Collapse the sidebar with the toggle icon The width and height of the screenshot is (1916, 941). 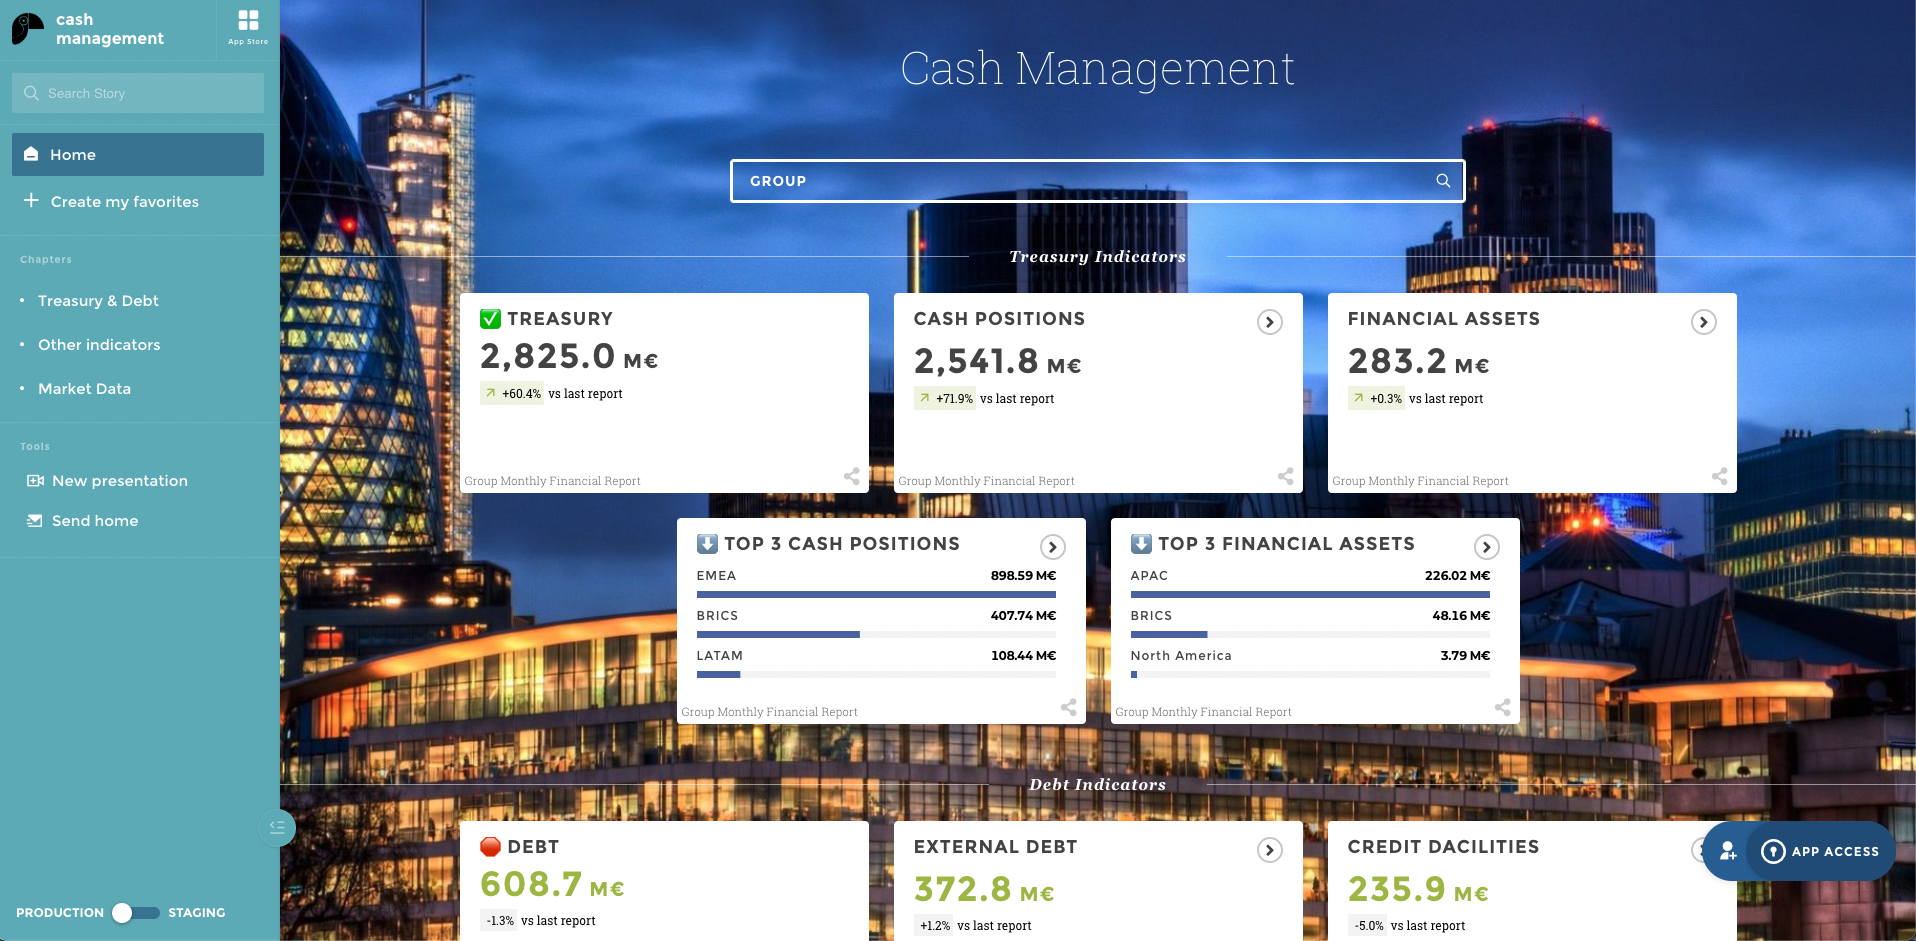coord(277,827)
